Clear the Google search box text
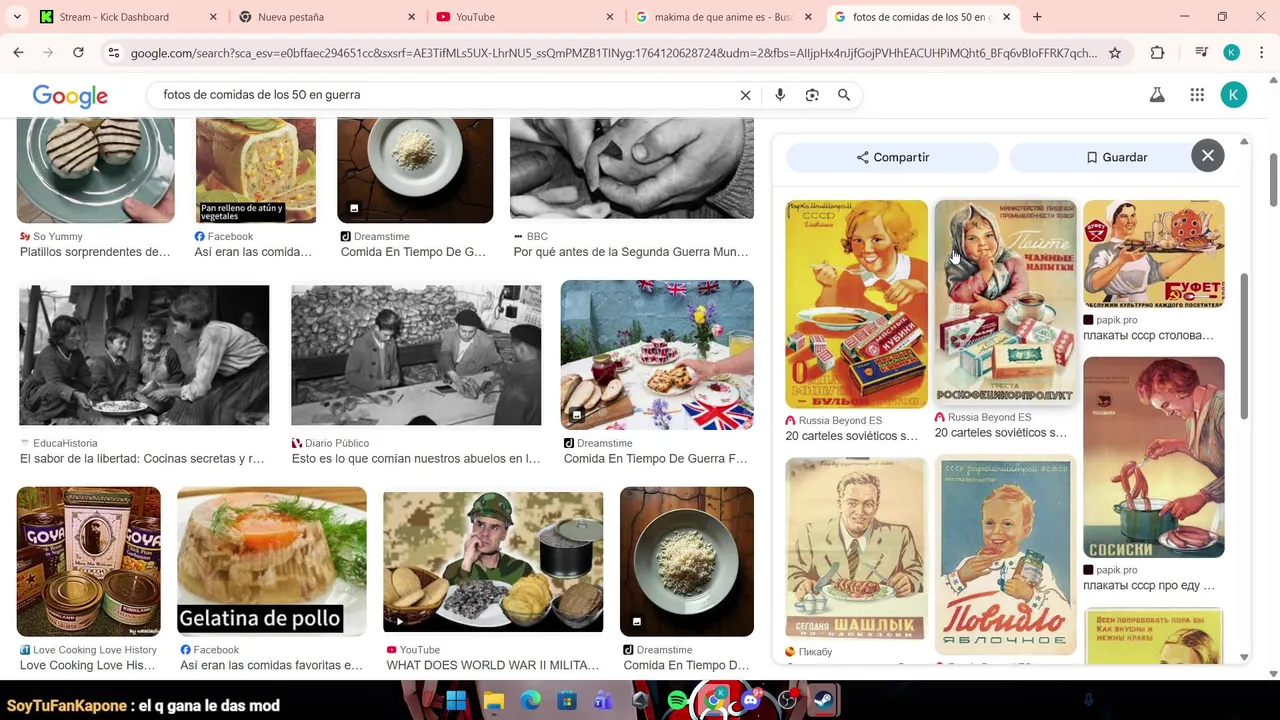This screenshot has height=720, width=1280. coord(745,95)
